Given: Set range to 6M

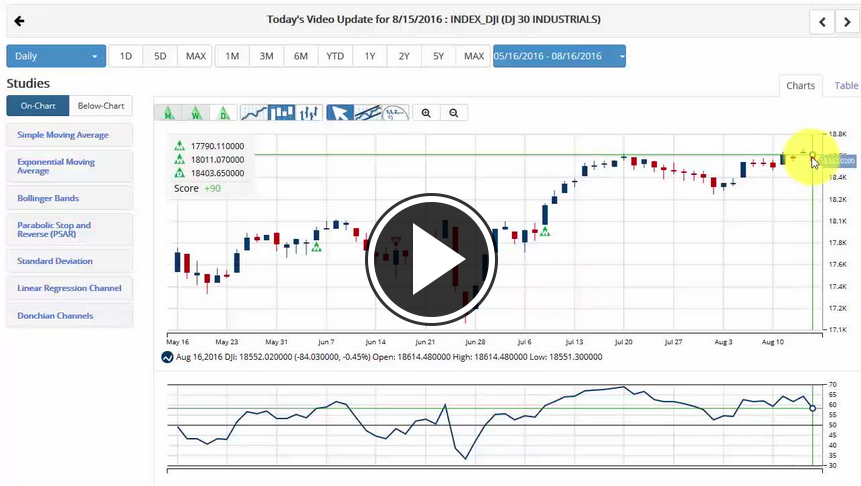Looking at the screenshot, I should tap(300, 56).
